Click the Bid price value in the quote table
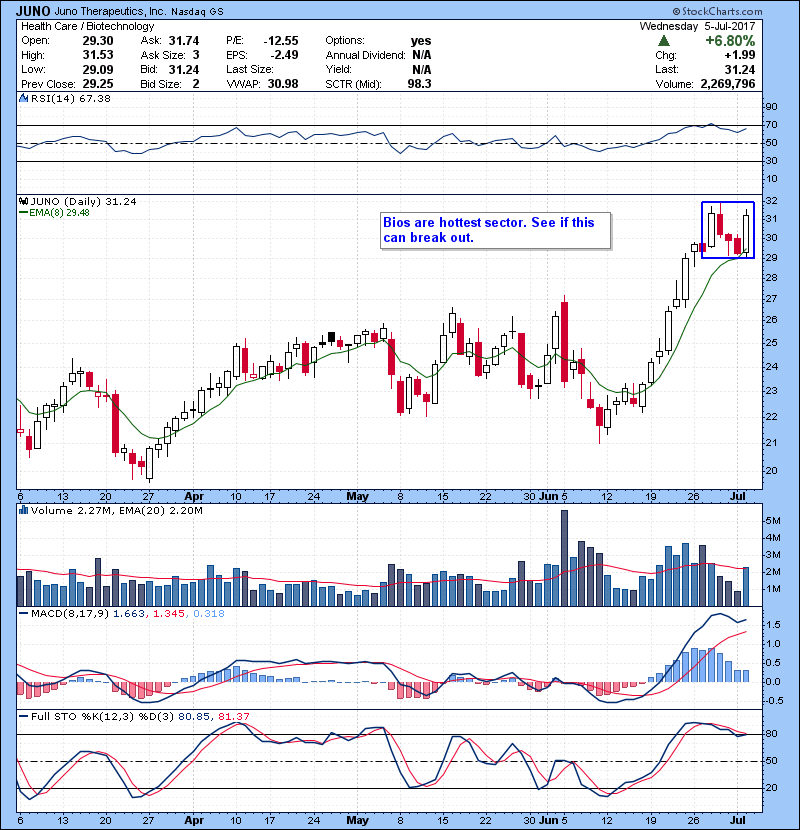This screenshot has height=830, width=800. click(184, 69)
